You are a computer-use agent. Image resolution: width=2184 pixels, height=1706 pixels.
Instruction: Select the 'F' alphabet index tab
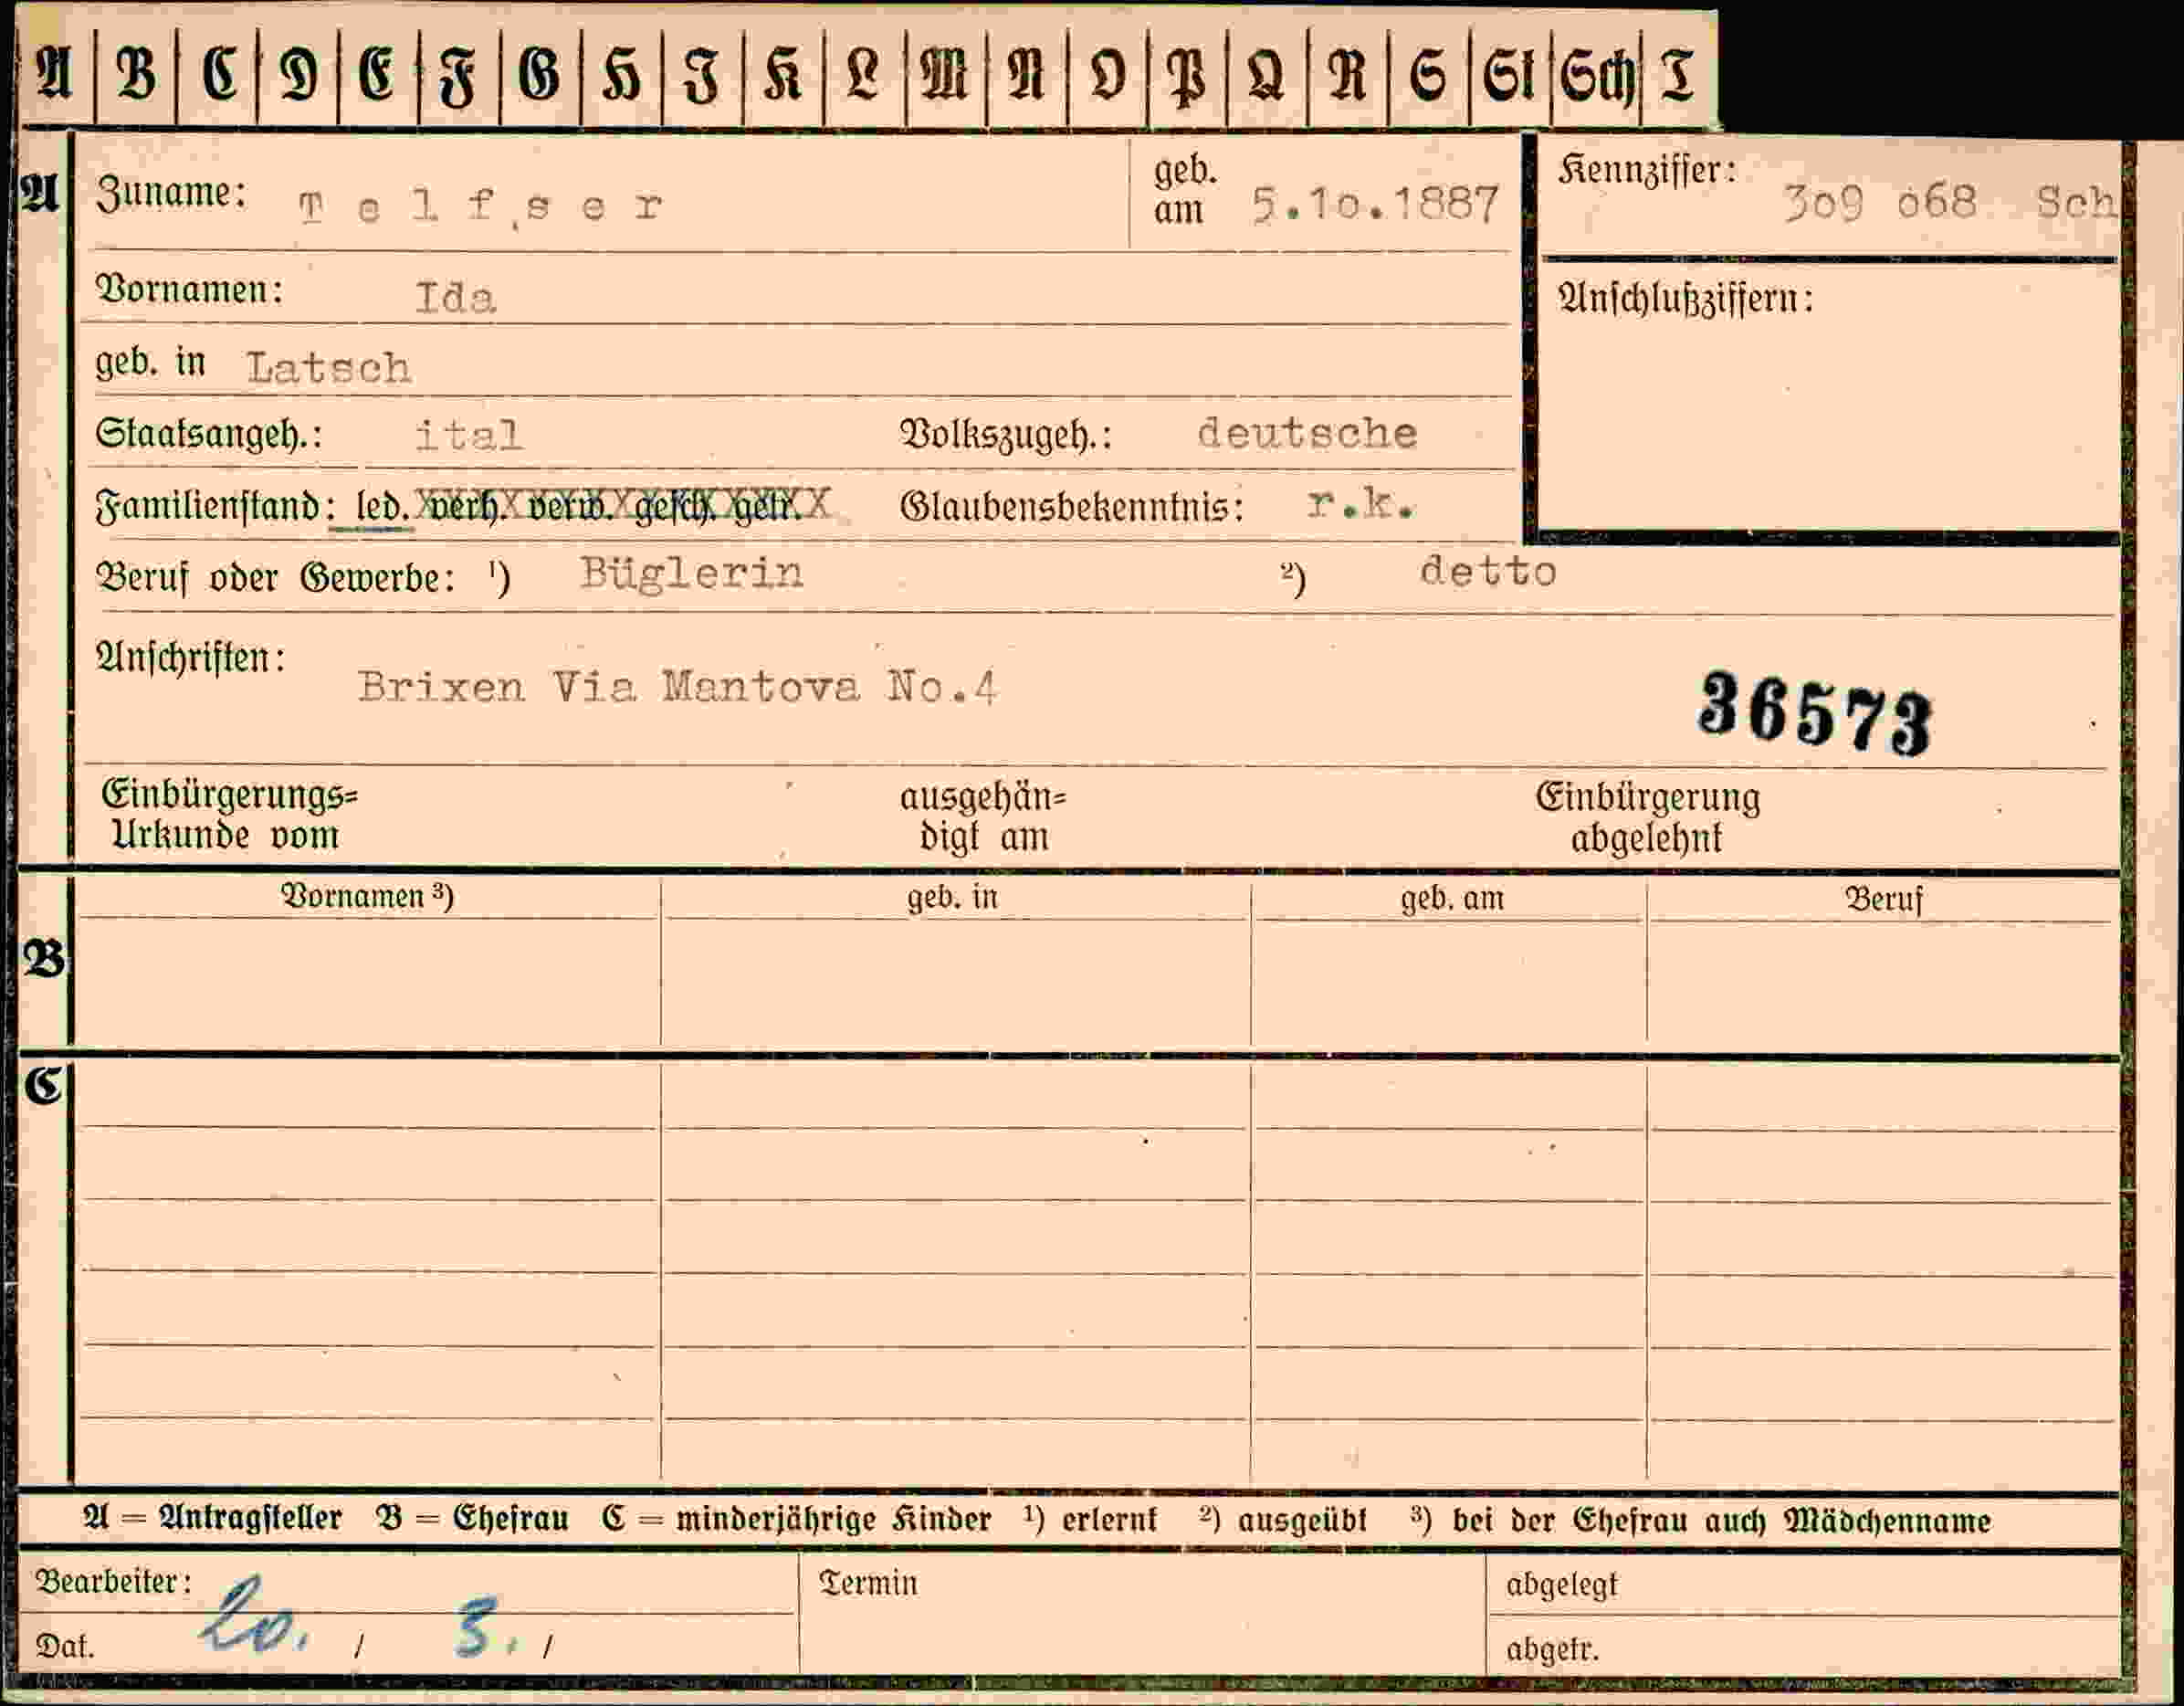459,75
